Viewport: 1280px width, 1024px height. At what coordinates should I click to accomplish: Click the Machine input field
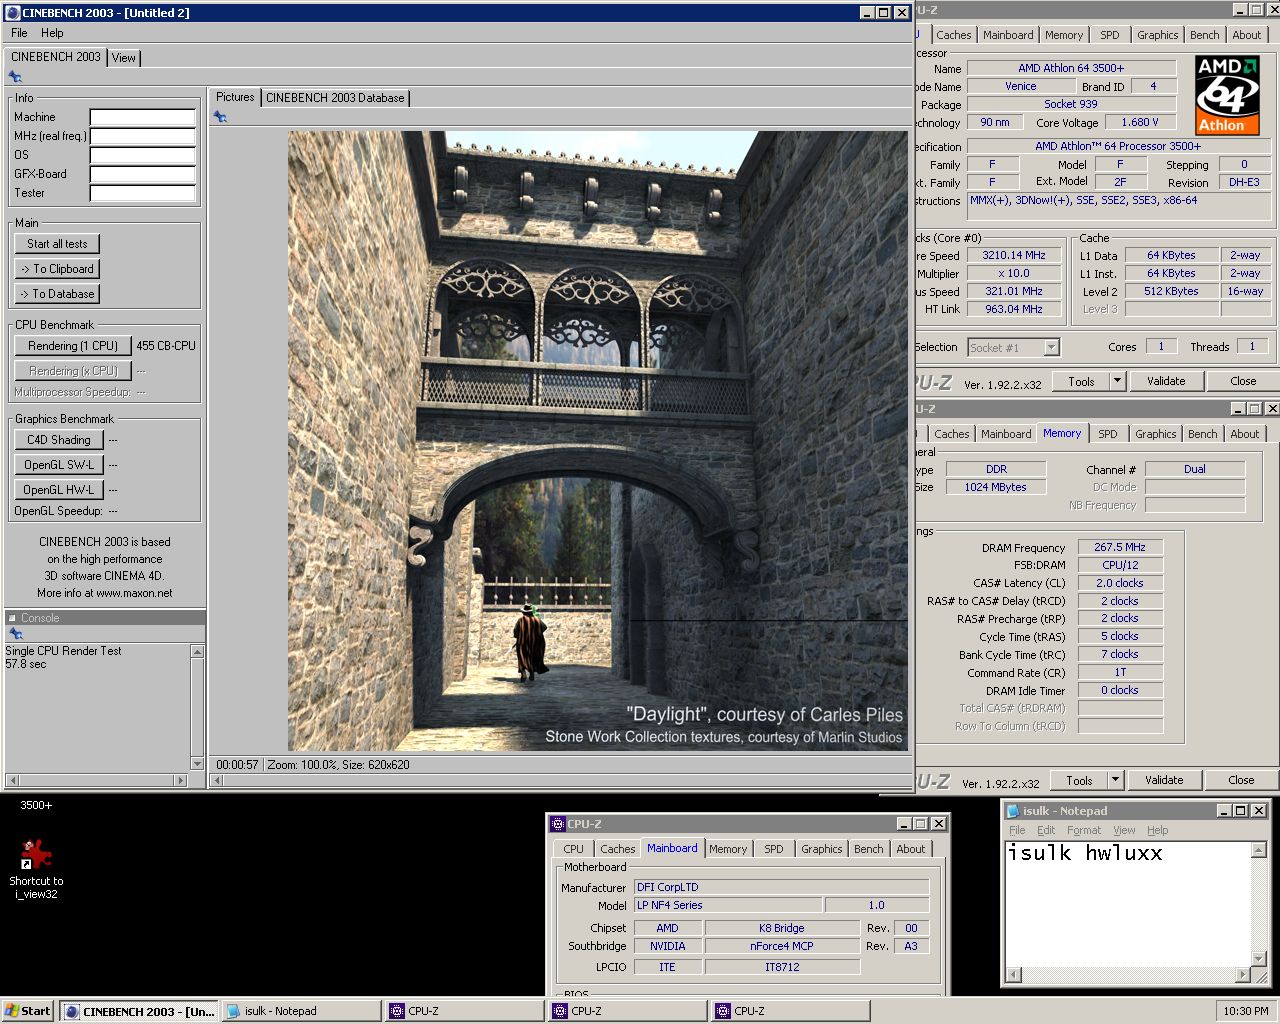(x=142, y=117)
